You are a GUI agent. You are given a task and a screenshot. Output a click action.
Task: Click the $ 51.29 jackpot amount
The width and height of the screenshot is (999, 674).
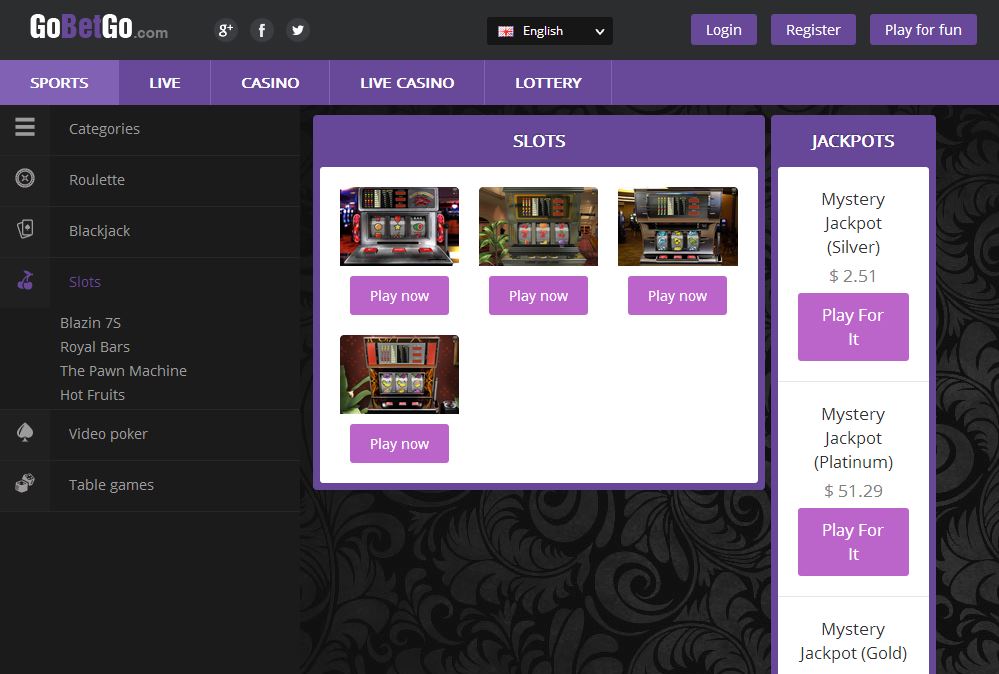853,491
